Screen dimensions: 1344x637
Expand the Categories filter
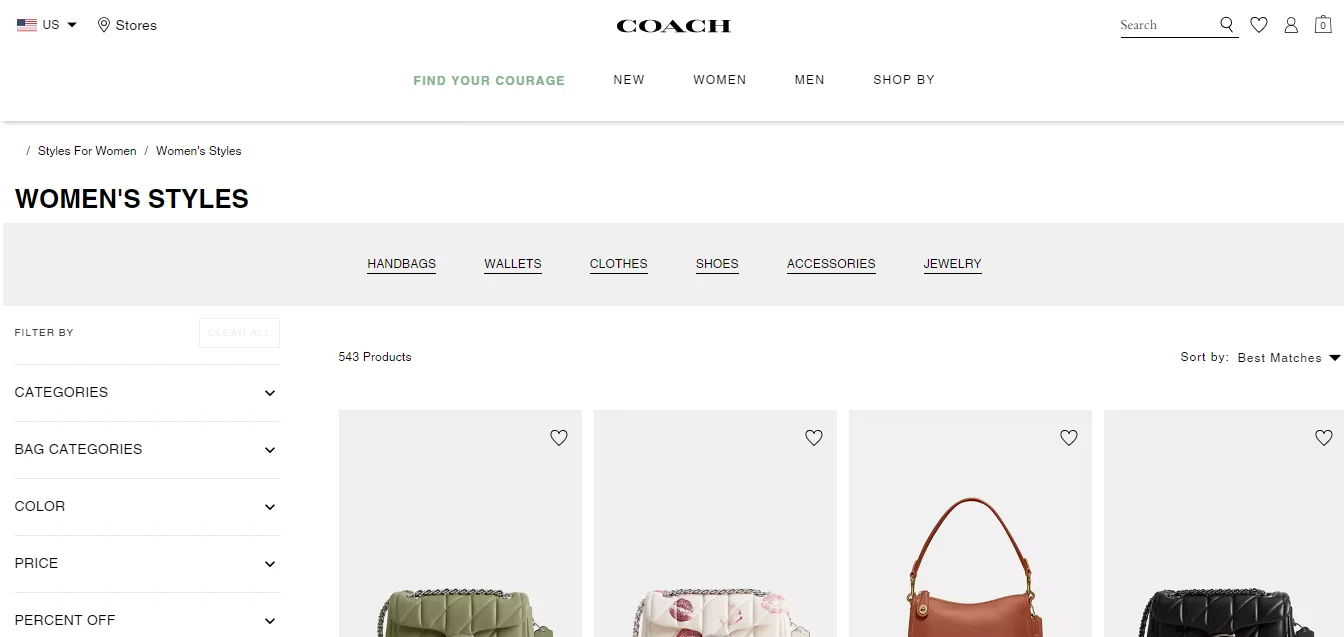pos(147,393)
